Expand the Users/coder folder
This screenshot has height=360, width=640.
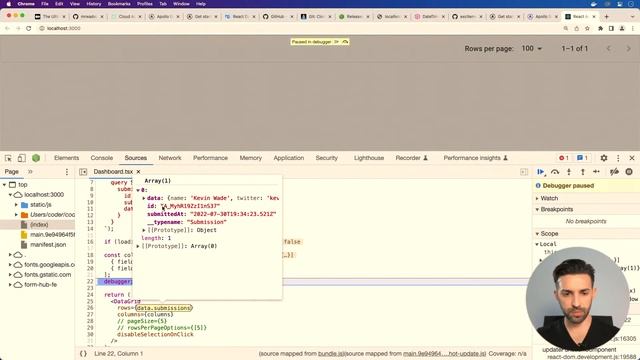pos(16,215)
